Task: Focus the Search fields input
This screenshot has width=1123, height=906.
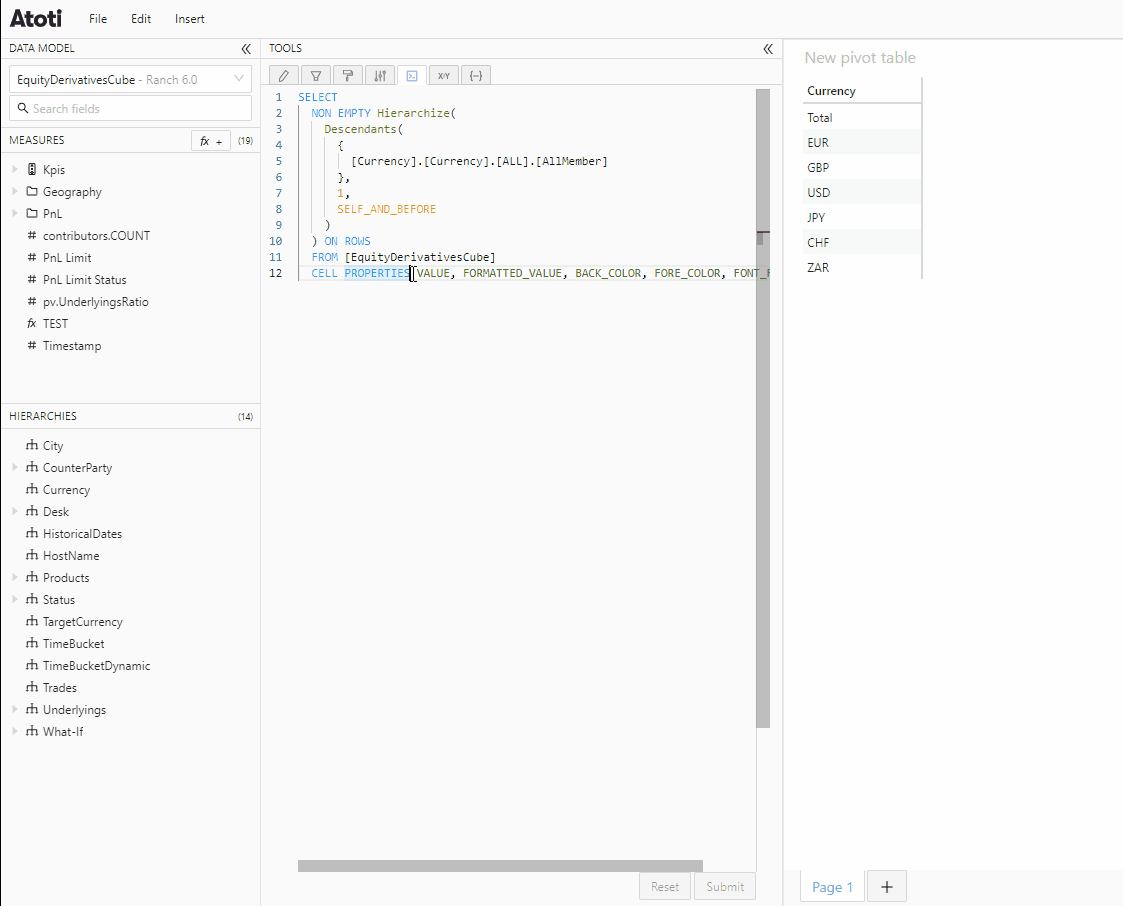Action: click(x=130, y=109)
